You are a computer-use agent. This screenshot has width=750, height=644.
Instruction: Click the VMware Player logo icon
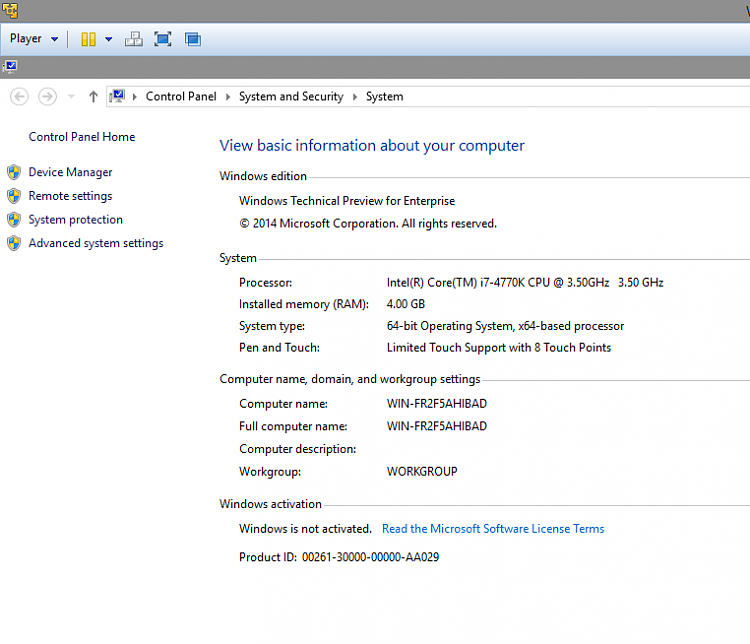[10, 10]
